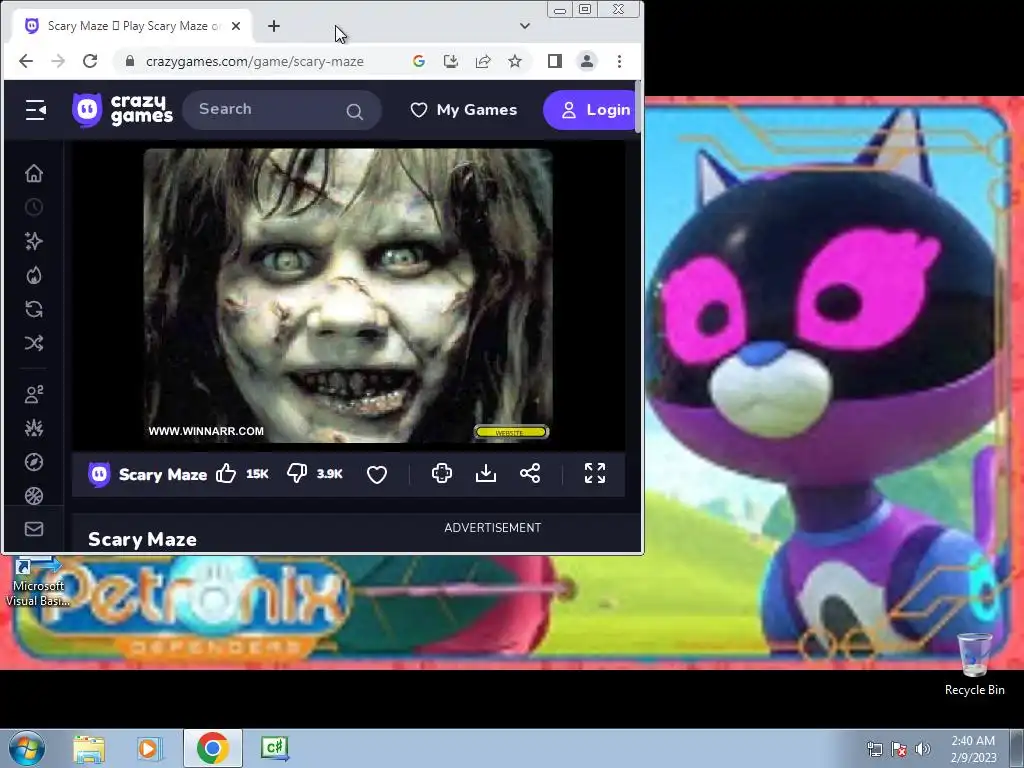Viewport: 1024px width, 768px height.
Task: Click the network tray icon
Action: pyautogui.click(x=874, y=749)
